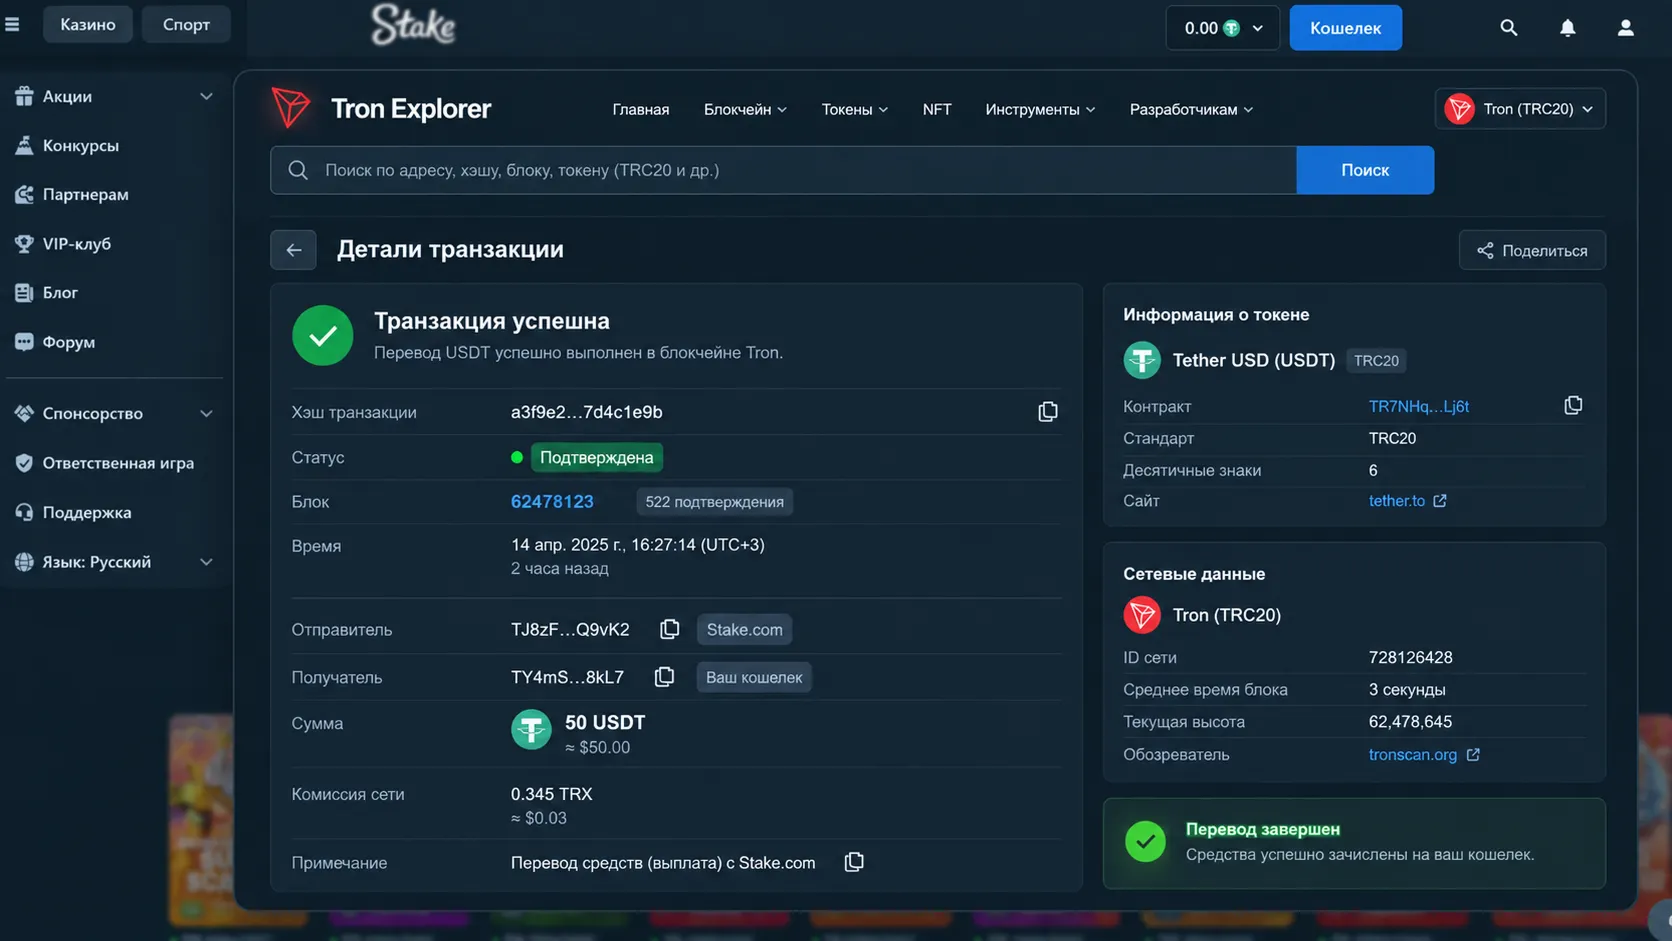
Task: Go to Главная in explorer navigation
Action: pos(641,109)
